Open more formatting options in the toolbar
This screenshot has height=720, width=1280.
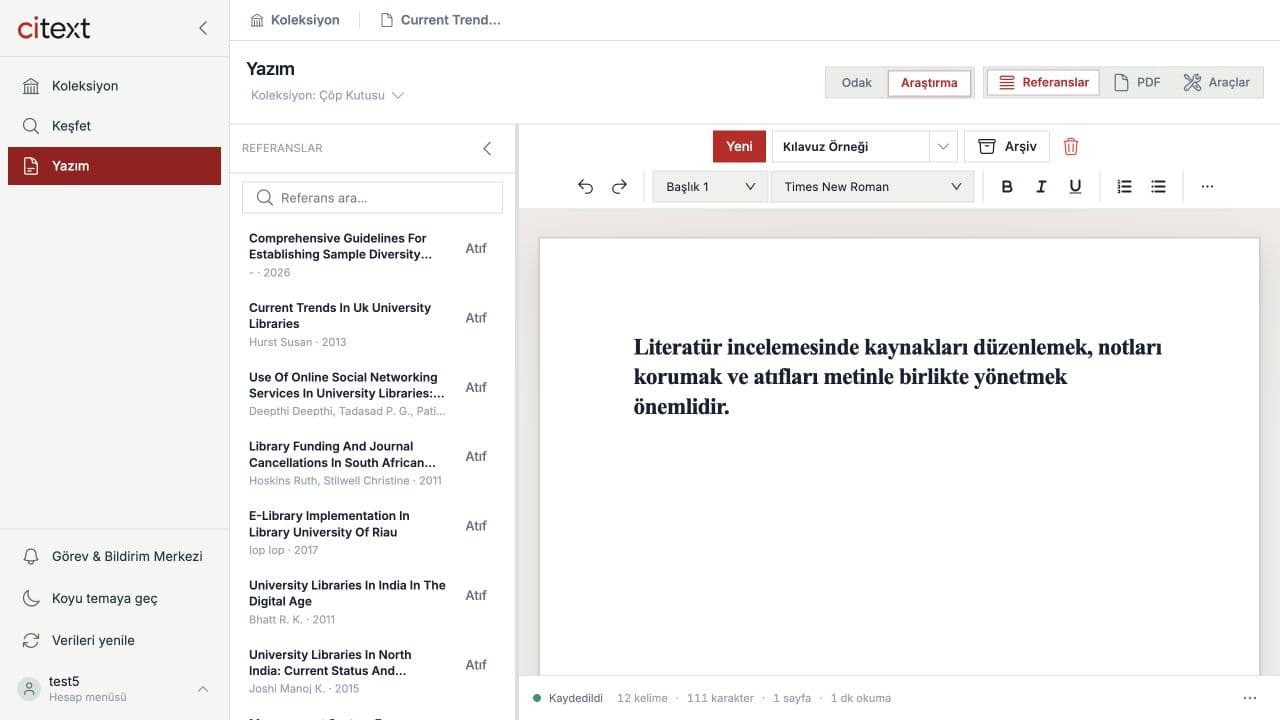tap(1207, 187)
